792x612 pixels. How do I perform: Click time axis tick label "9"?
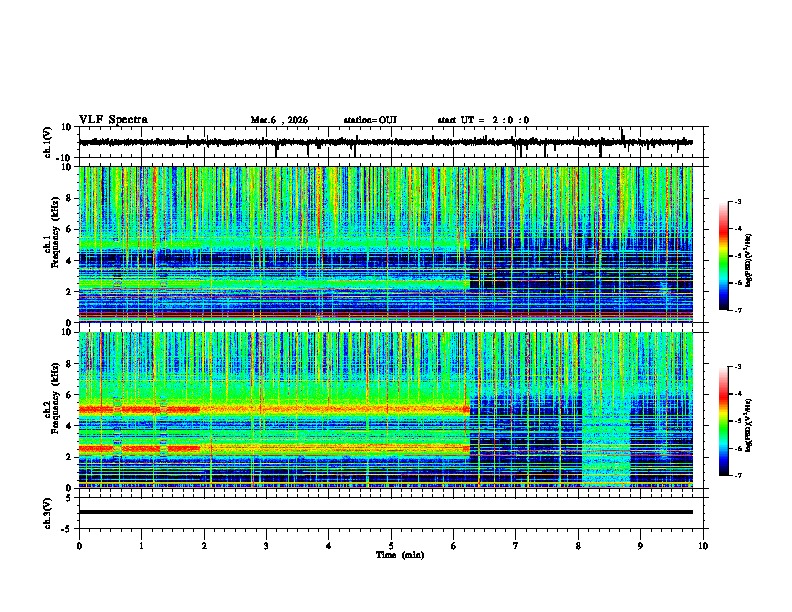640,546
